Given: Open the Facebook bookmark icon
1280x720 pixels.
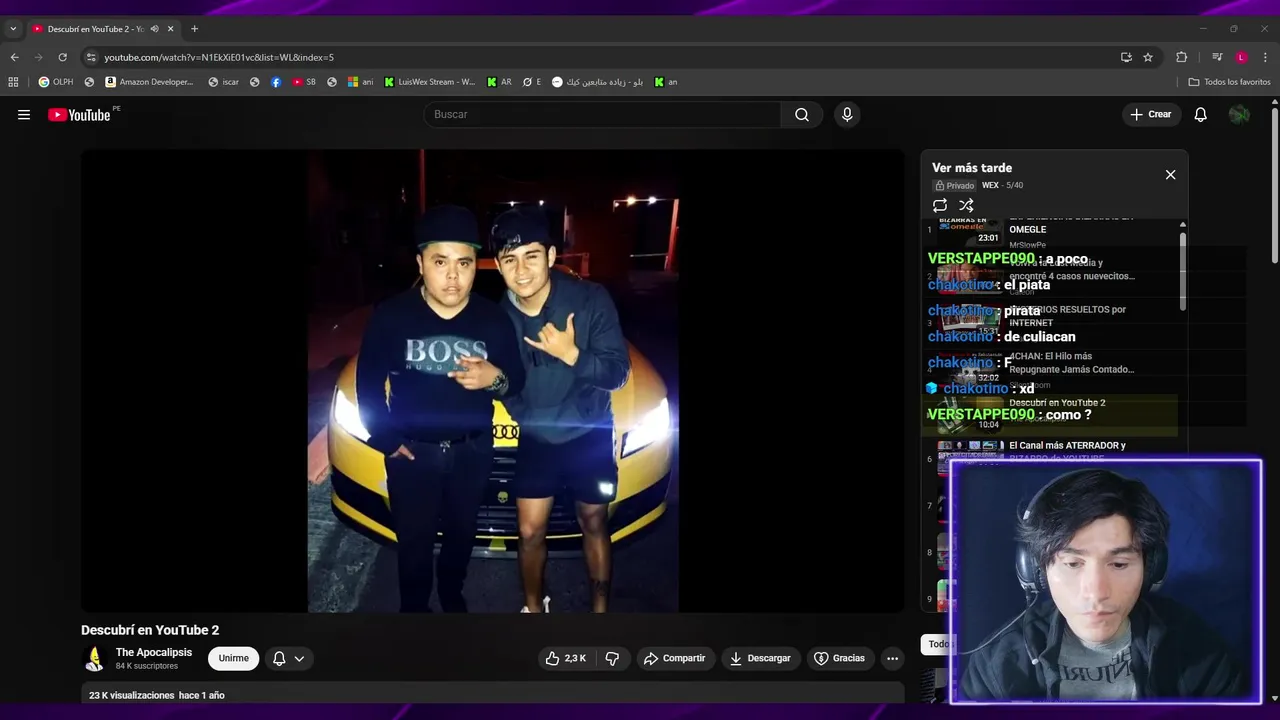Looking at the screenshot, I should click(276, 82).
